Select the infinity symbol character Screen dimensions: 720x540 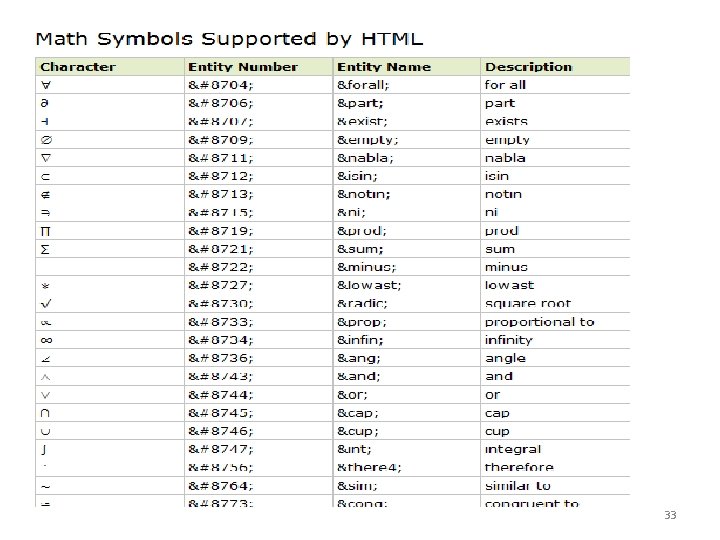[x=46, y=340]
